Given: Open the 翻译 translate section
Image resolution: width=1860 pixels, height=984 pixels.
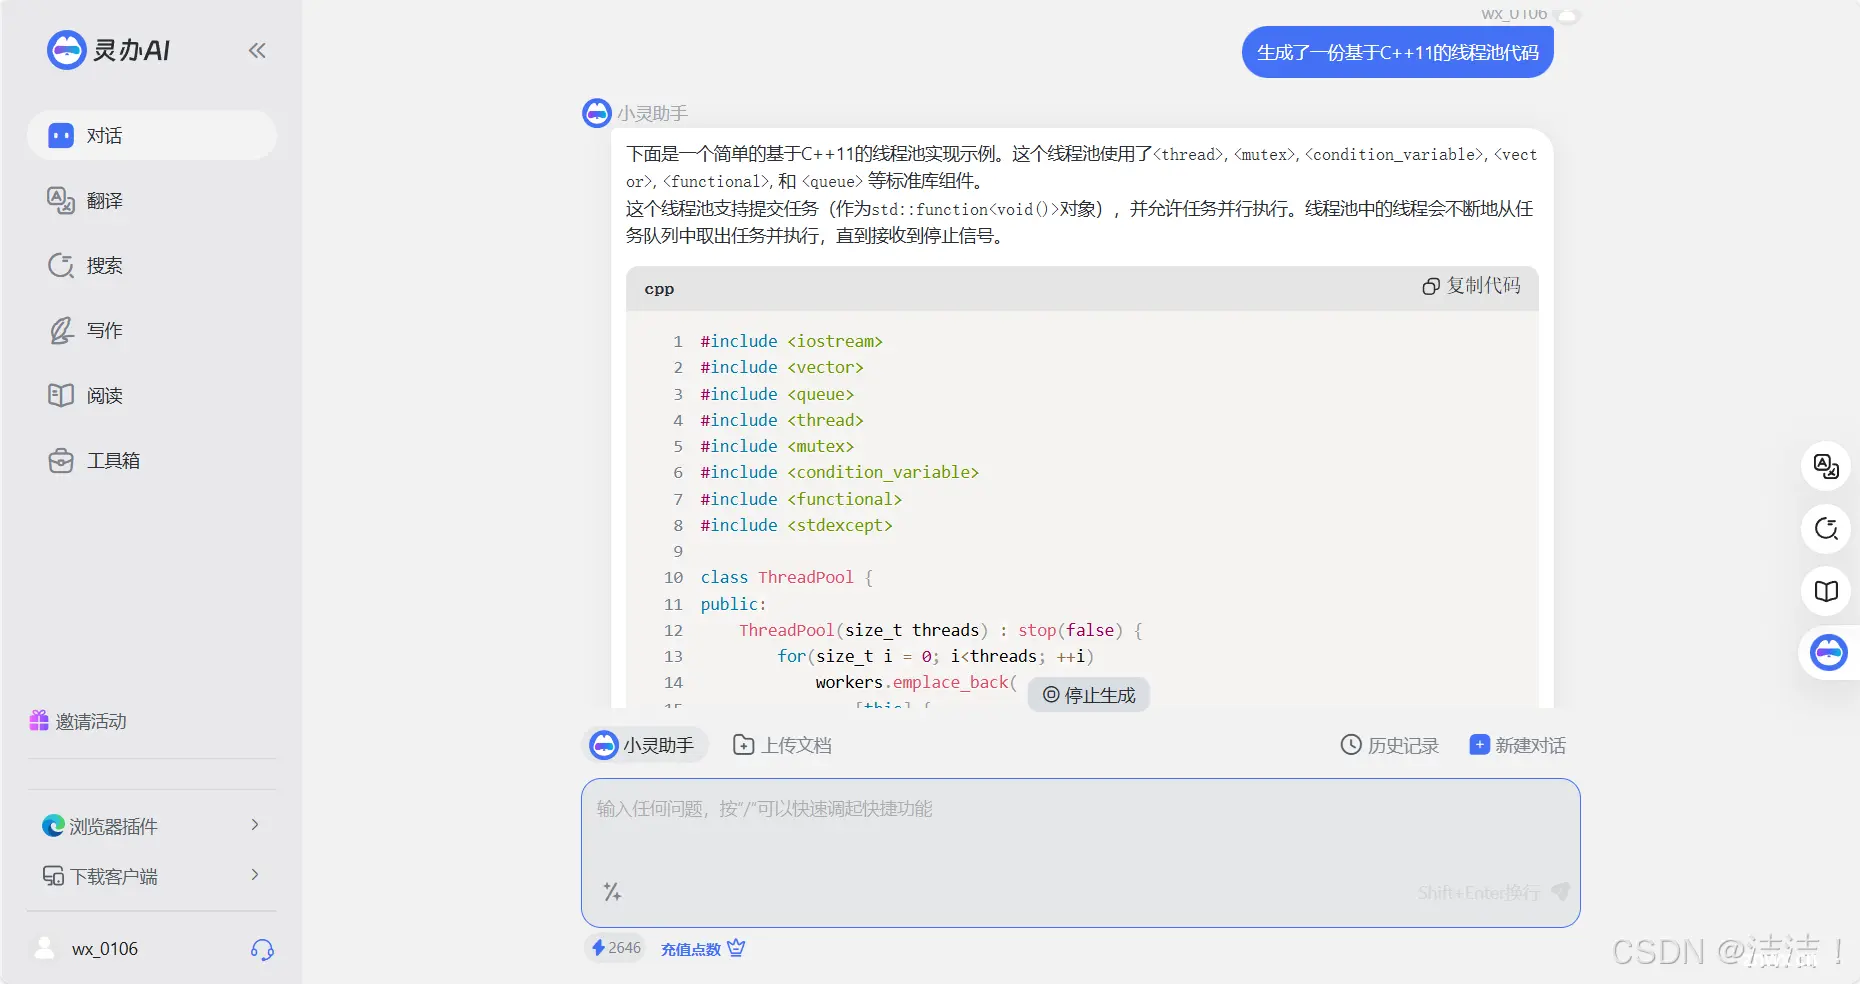Looking at the screenshot, I should 152,200.
